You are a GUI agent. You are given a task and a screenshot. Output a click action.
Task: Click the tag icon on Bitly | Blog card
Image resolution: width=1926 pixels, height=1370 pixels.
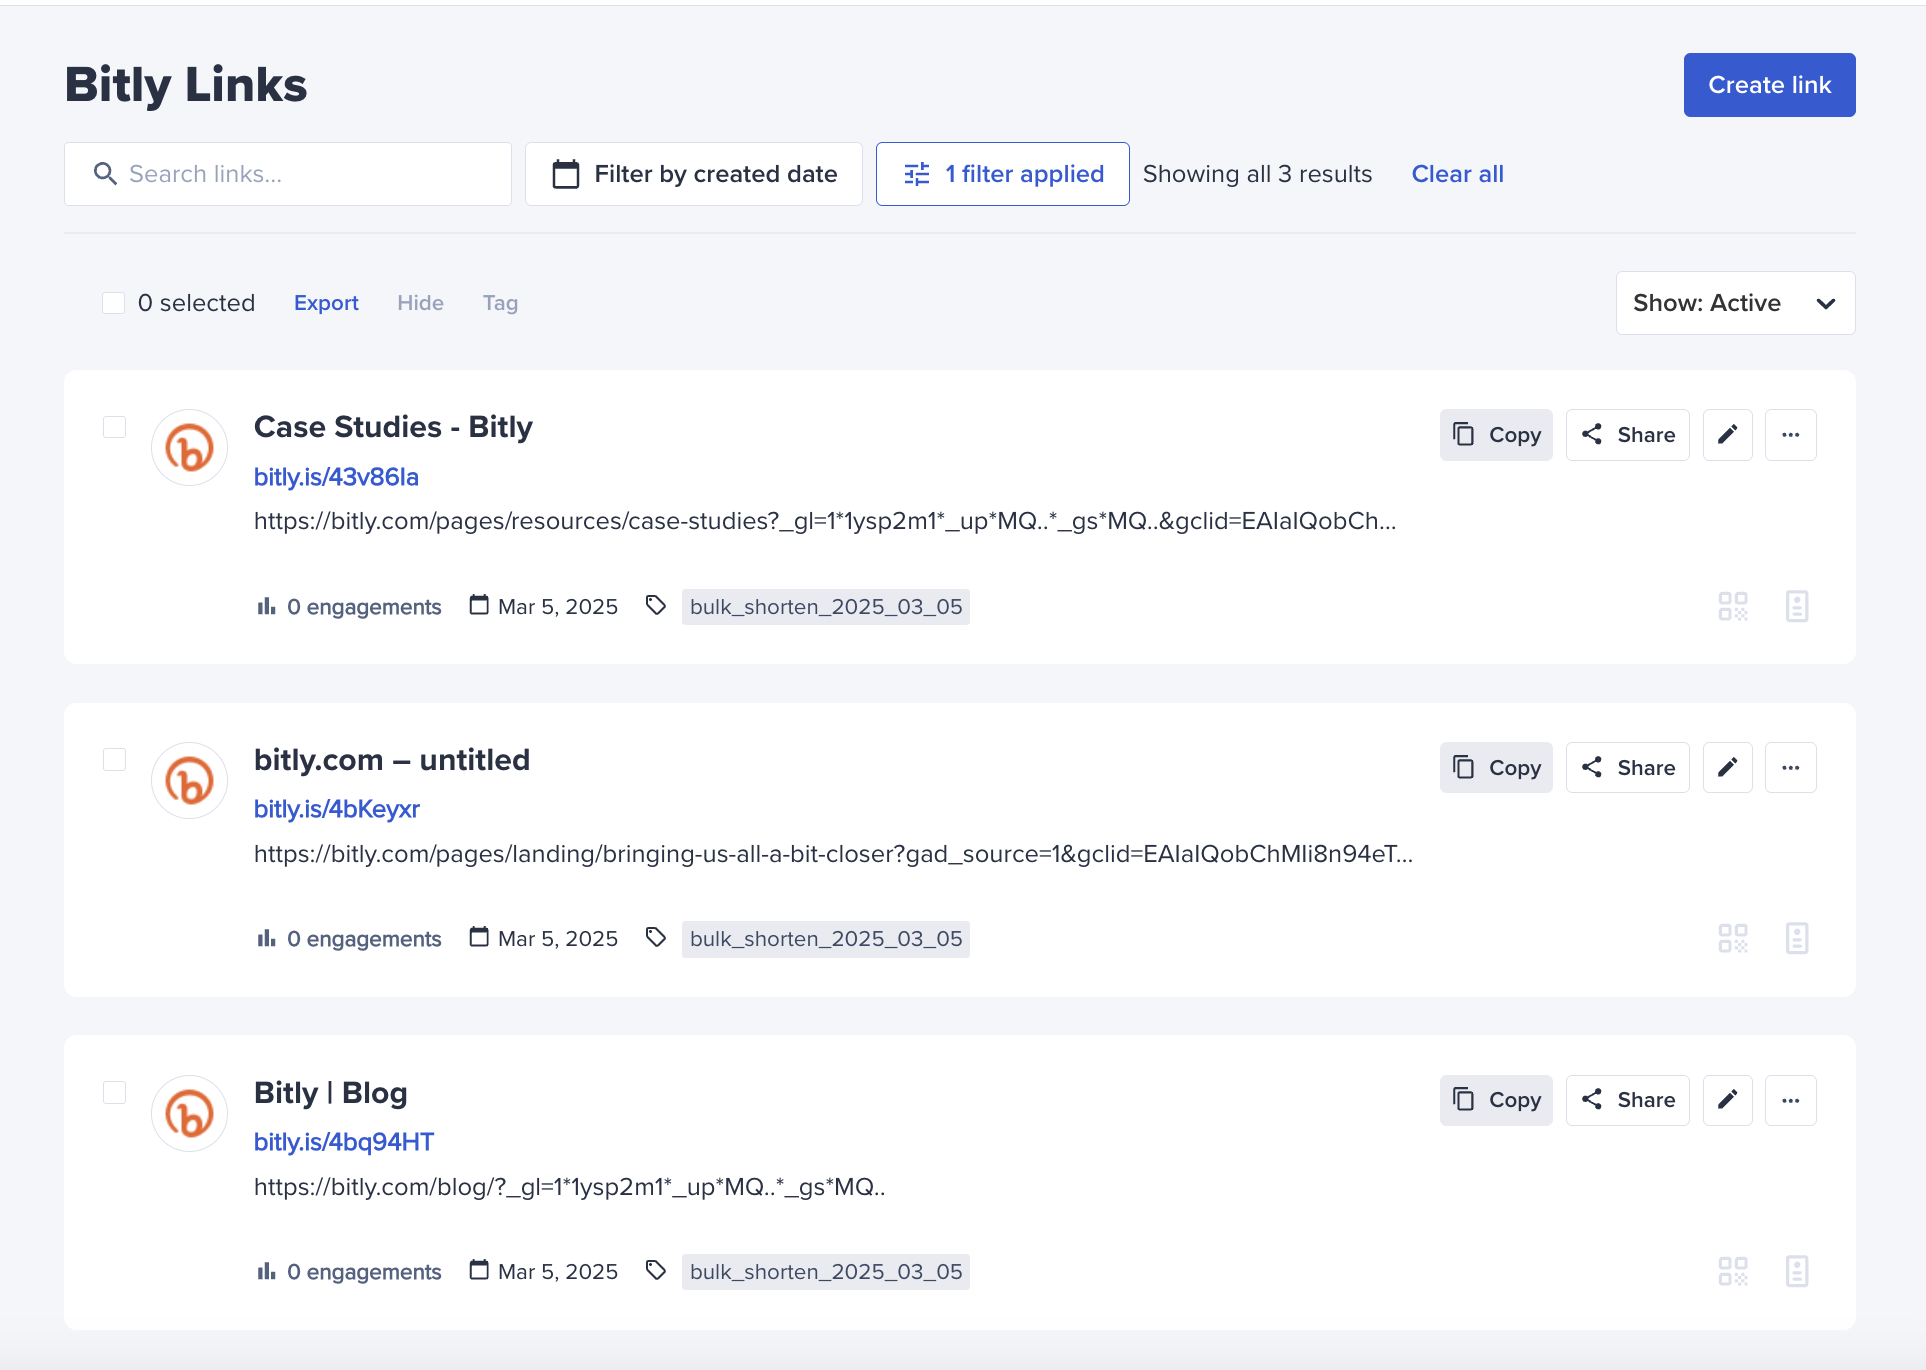656,1270
